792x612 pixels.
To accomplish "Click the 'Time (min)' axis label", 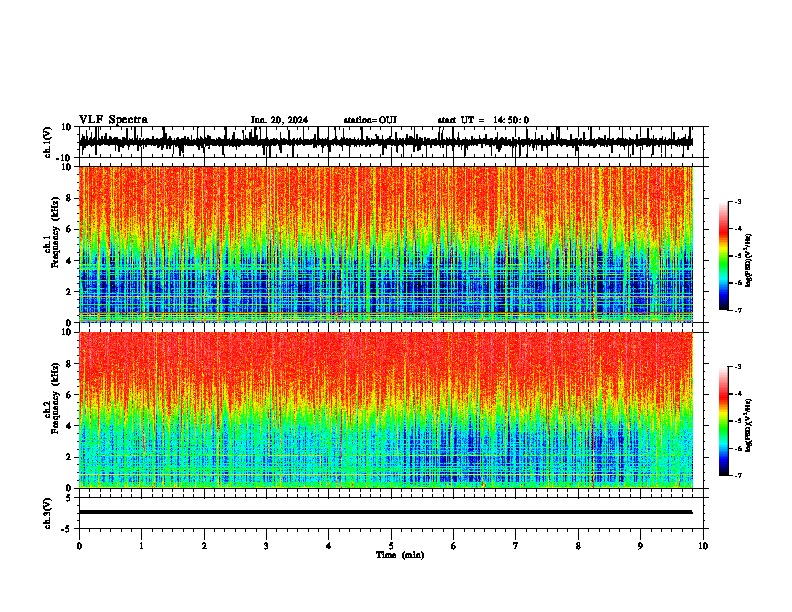I will click(400, 555).
